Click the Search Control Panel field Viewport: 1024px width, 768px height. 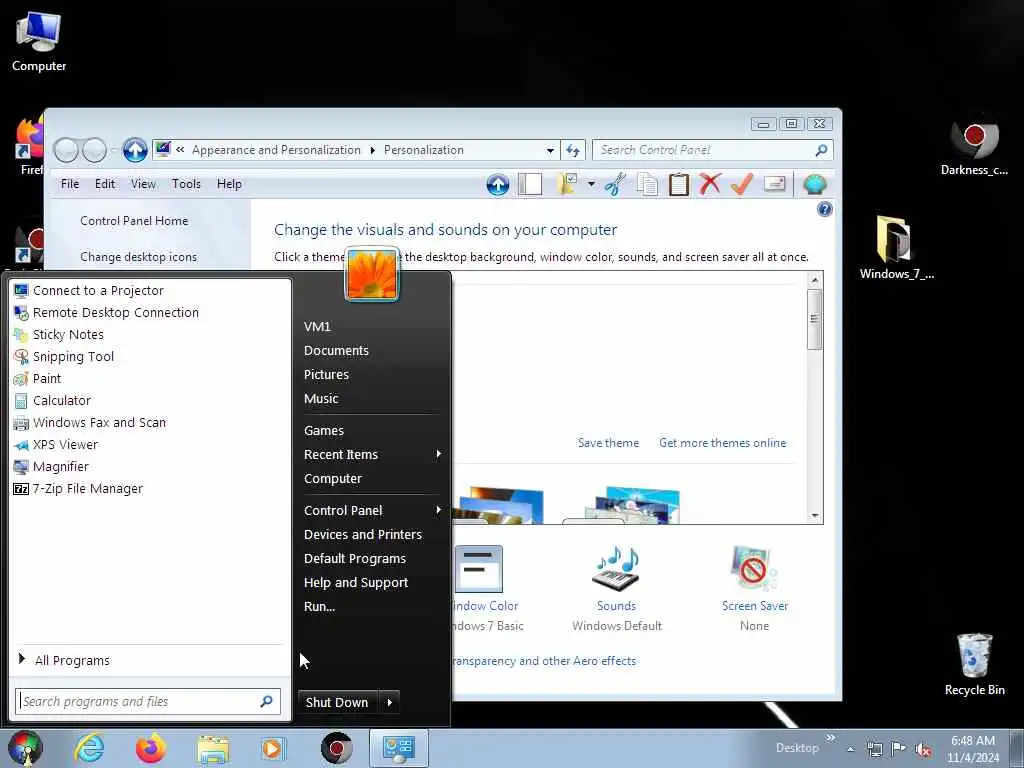pos(712,150)
